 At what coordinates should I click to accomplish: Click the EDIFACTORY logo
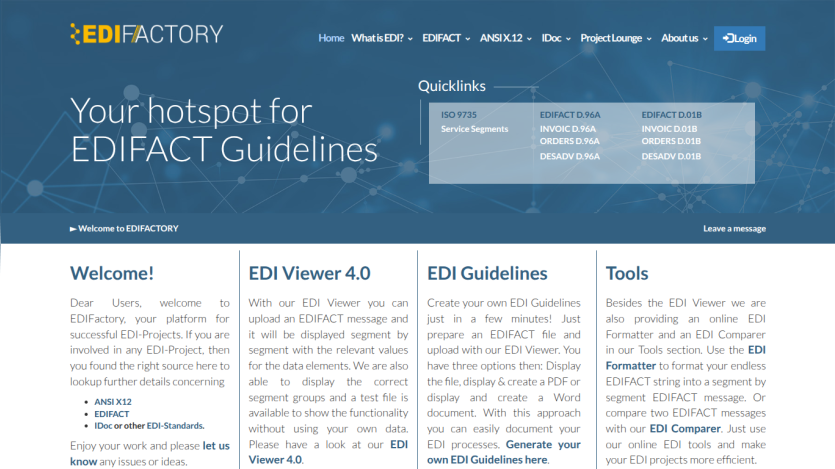click(146, 34)
